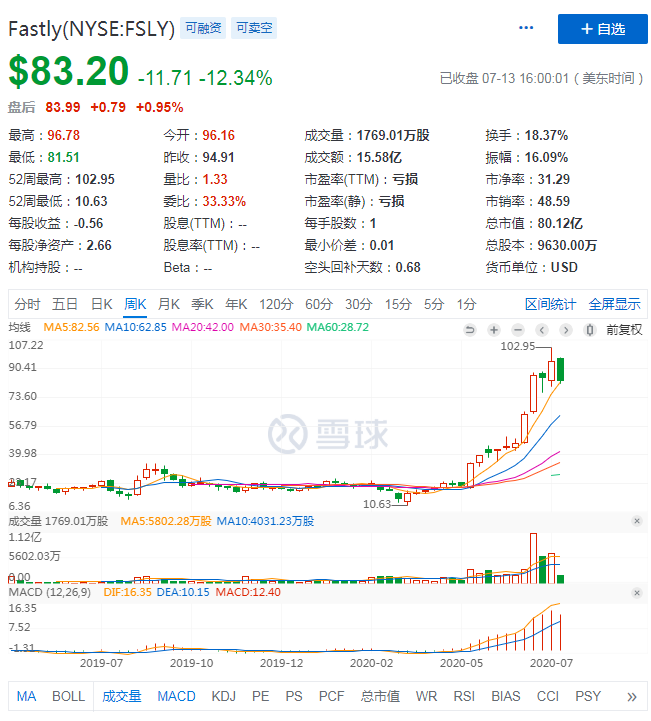Switch to 30分 interval chart

coord(359,304)
